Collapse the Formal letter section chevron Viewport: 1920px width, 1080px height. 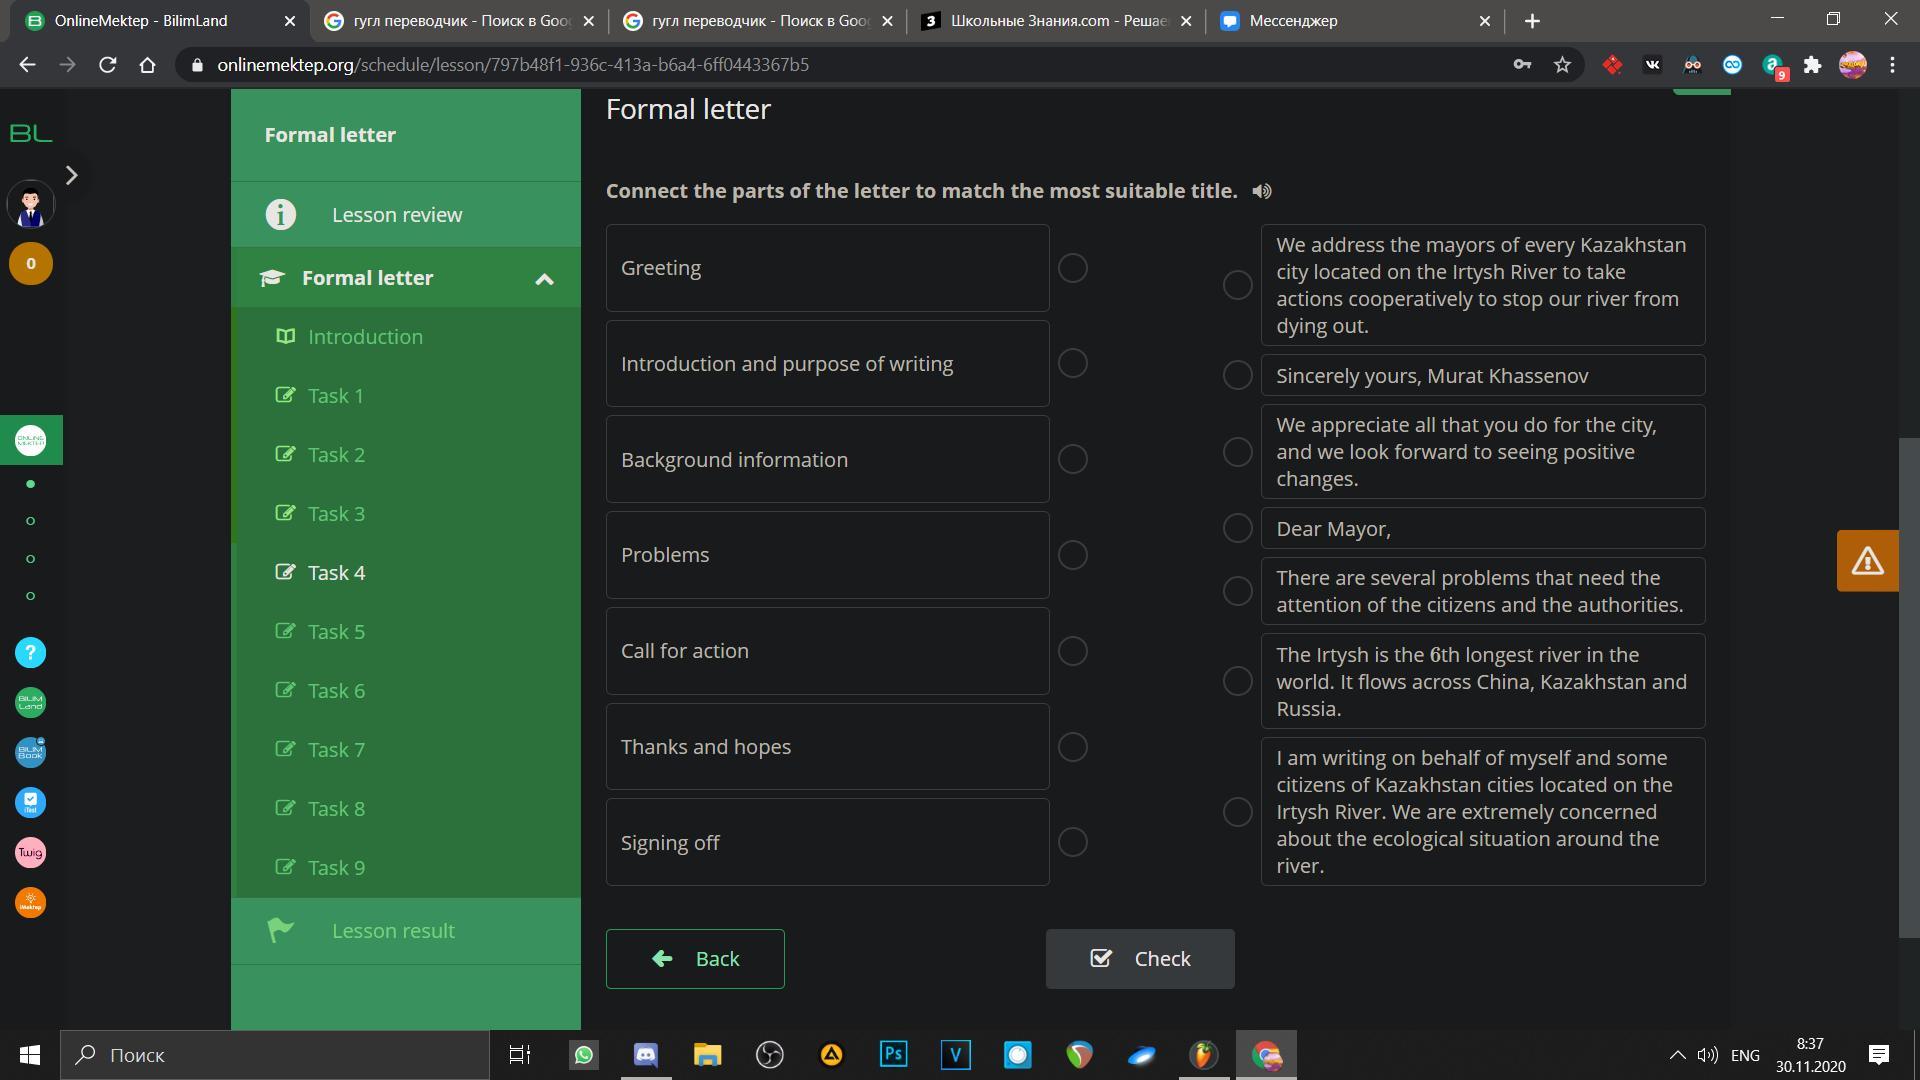click(544, 279)
